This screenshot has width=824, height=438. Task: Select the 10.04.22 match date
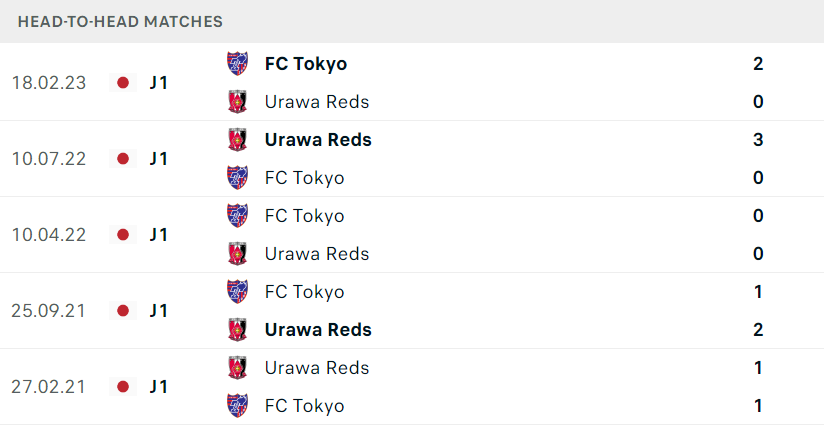point(48,235)
